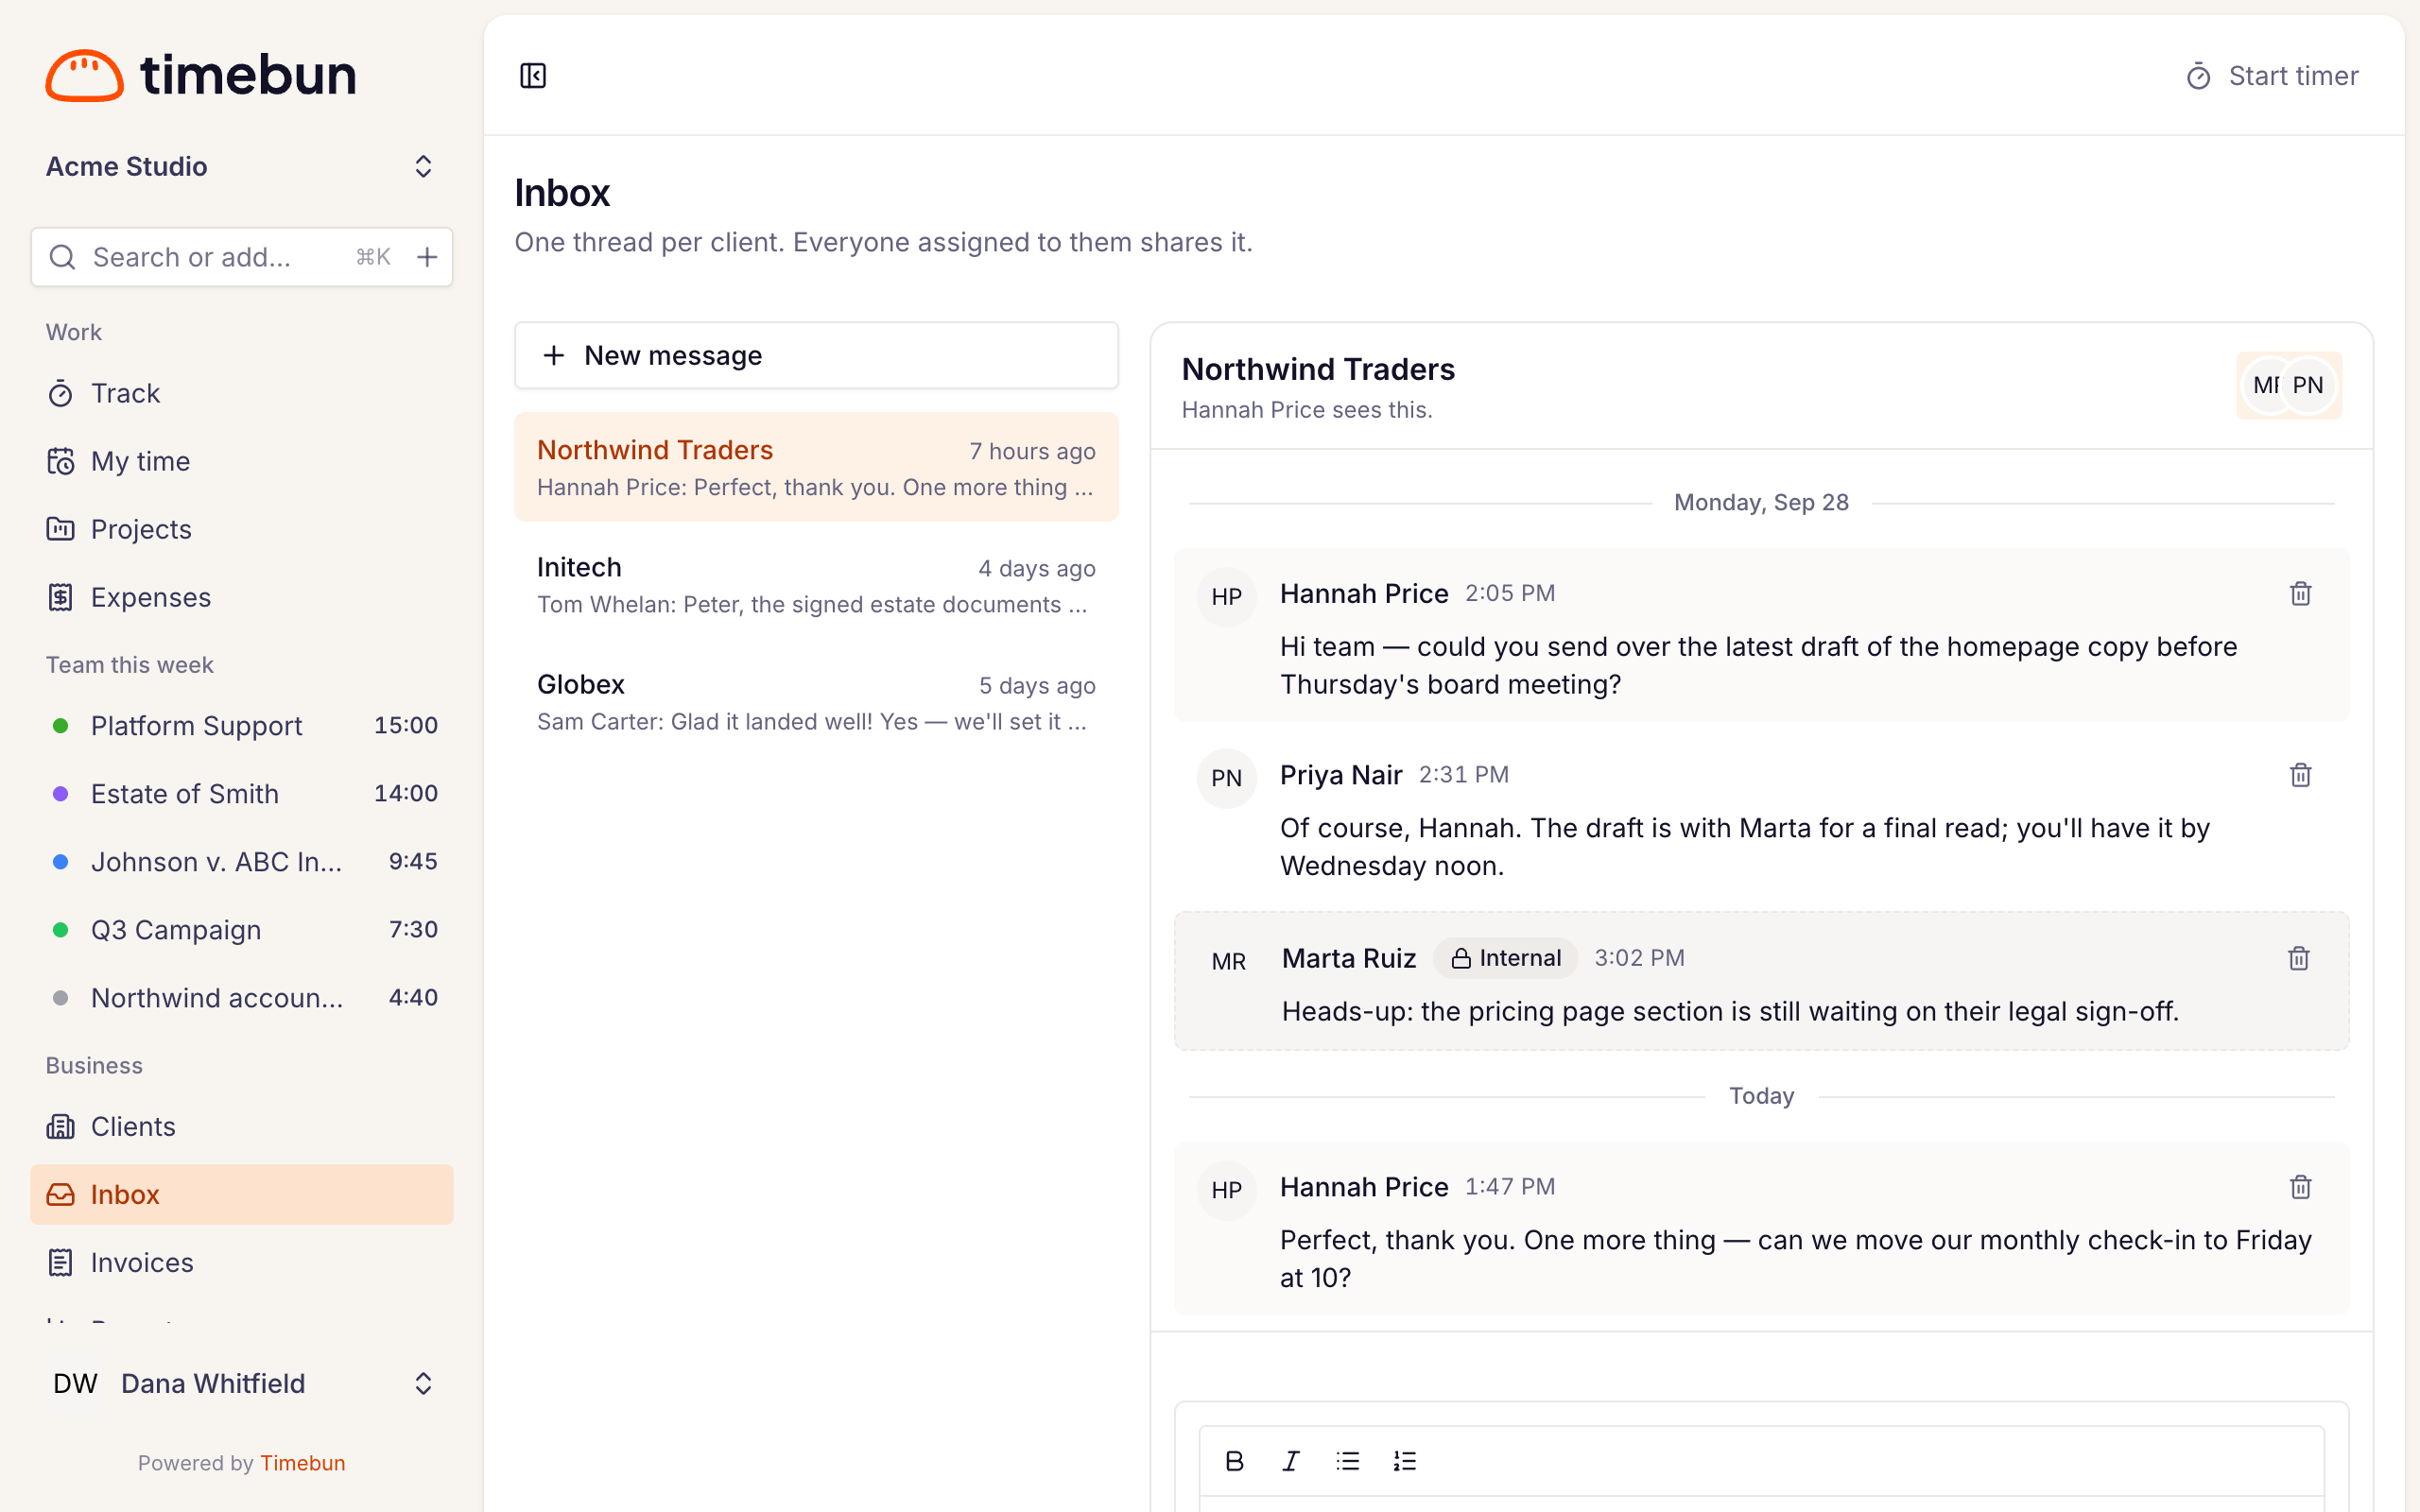The image size is (2420, 1512).
Task: Click the plus icon in search box
Action: (x=427, y=257)
